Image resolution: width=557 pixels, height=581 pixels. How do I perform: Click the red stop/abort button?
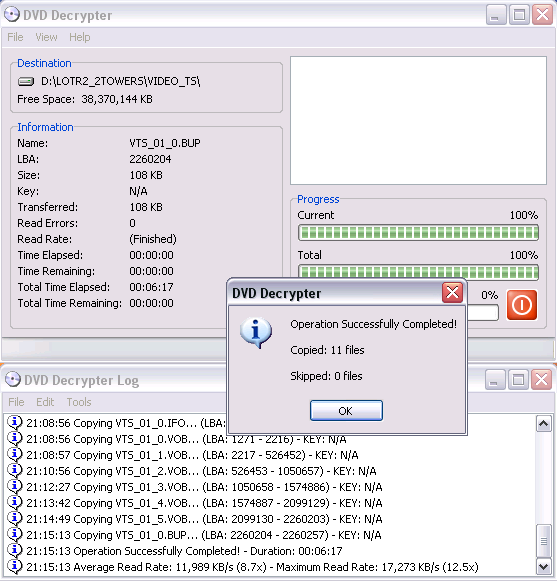521,305
